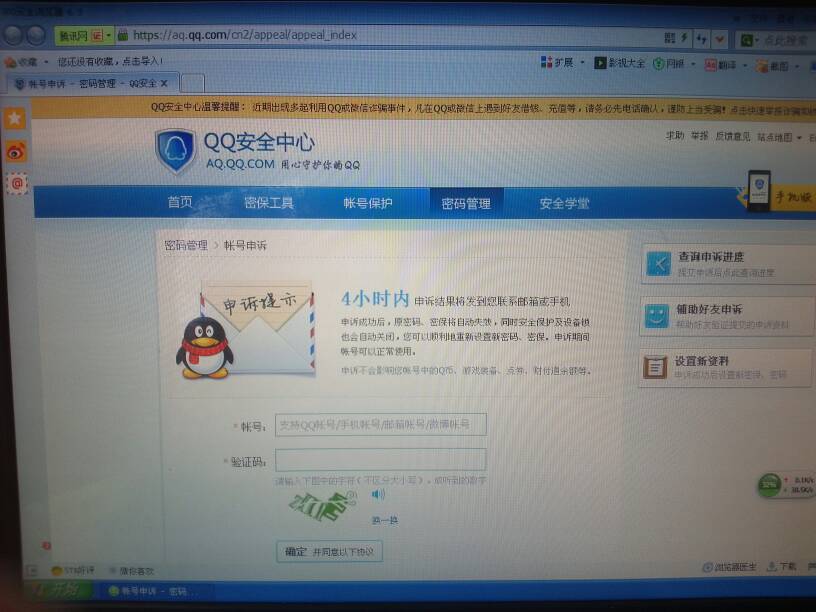Open the 安全学堂 navigation tab
Image resolution: width=816 pixels, height=612 pixels.
[565, 203]
